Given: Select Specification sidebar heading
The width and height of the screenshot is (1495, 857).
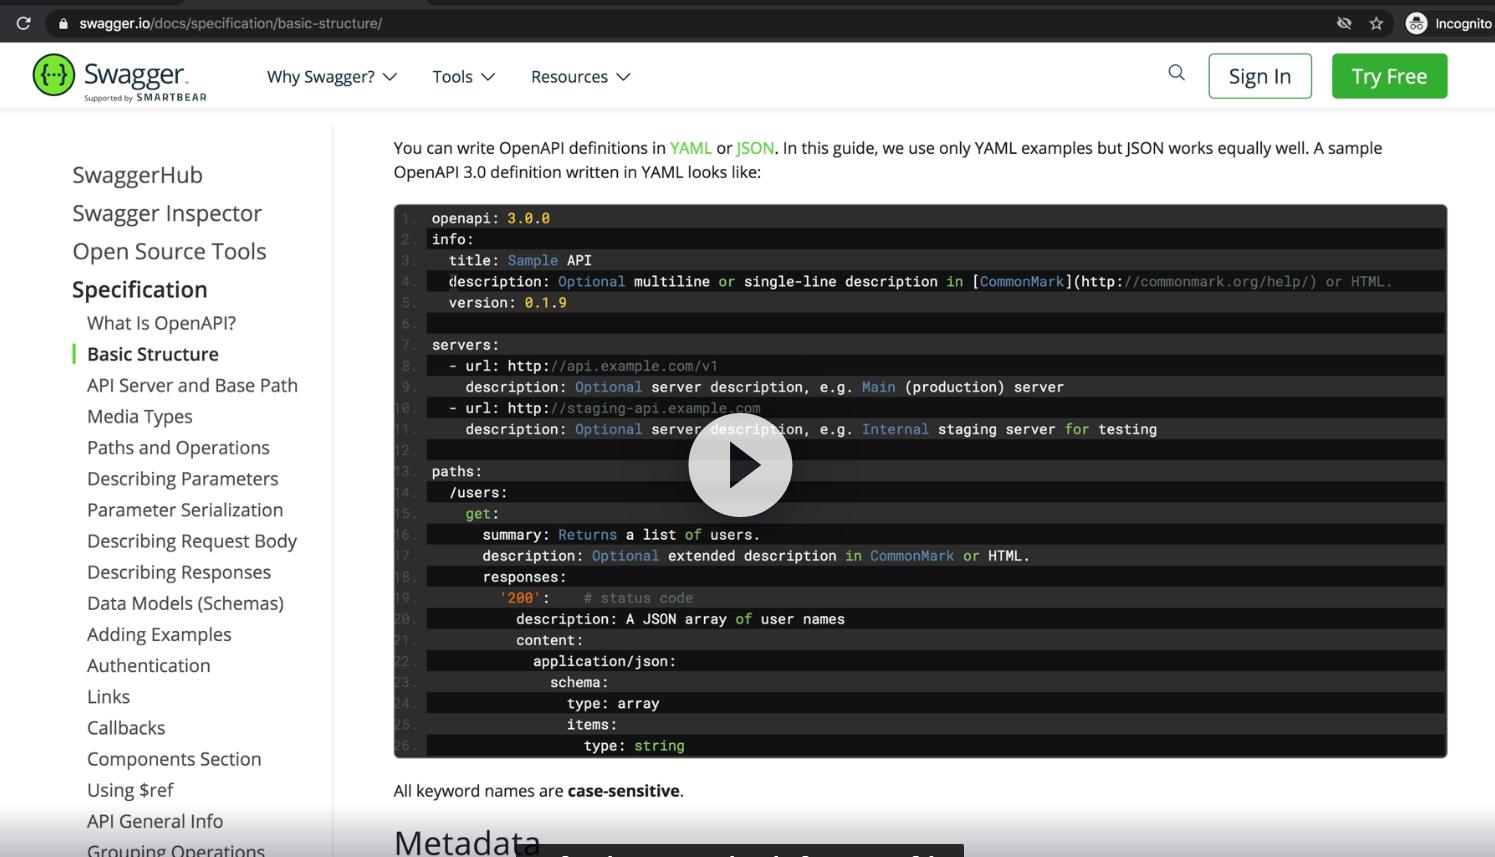Looking at the screenshot, I should 140,289.
